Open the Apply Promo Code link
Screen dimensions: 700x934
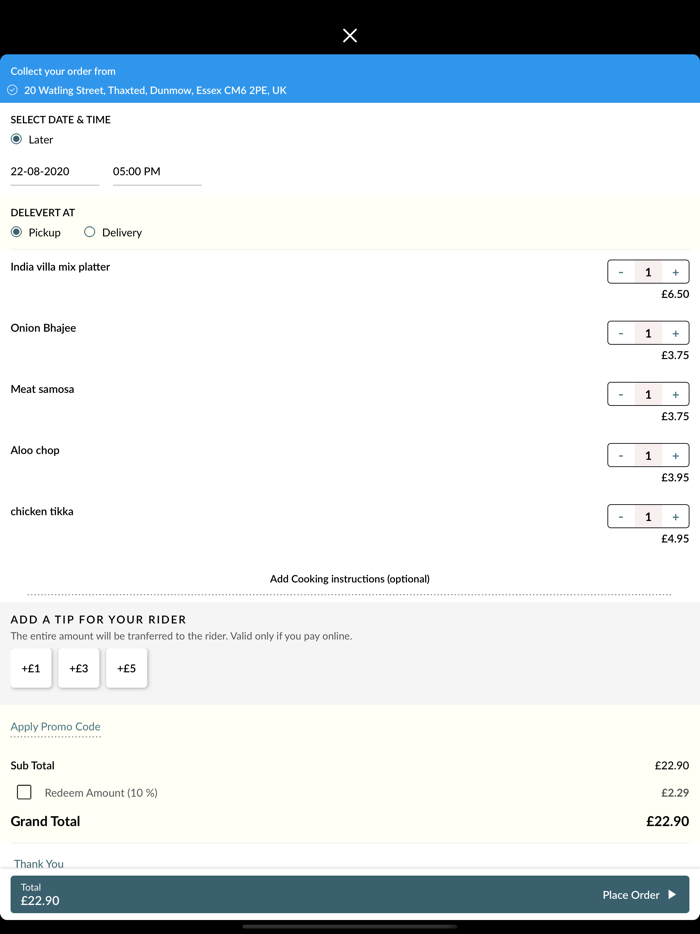pyautogui.click(x=55, y=727)
